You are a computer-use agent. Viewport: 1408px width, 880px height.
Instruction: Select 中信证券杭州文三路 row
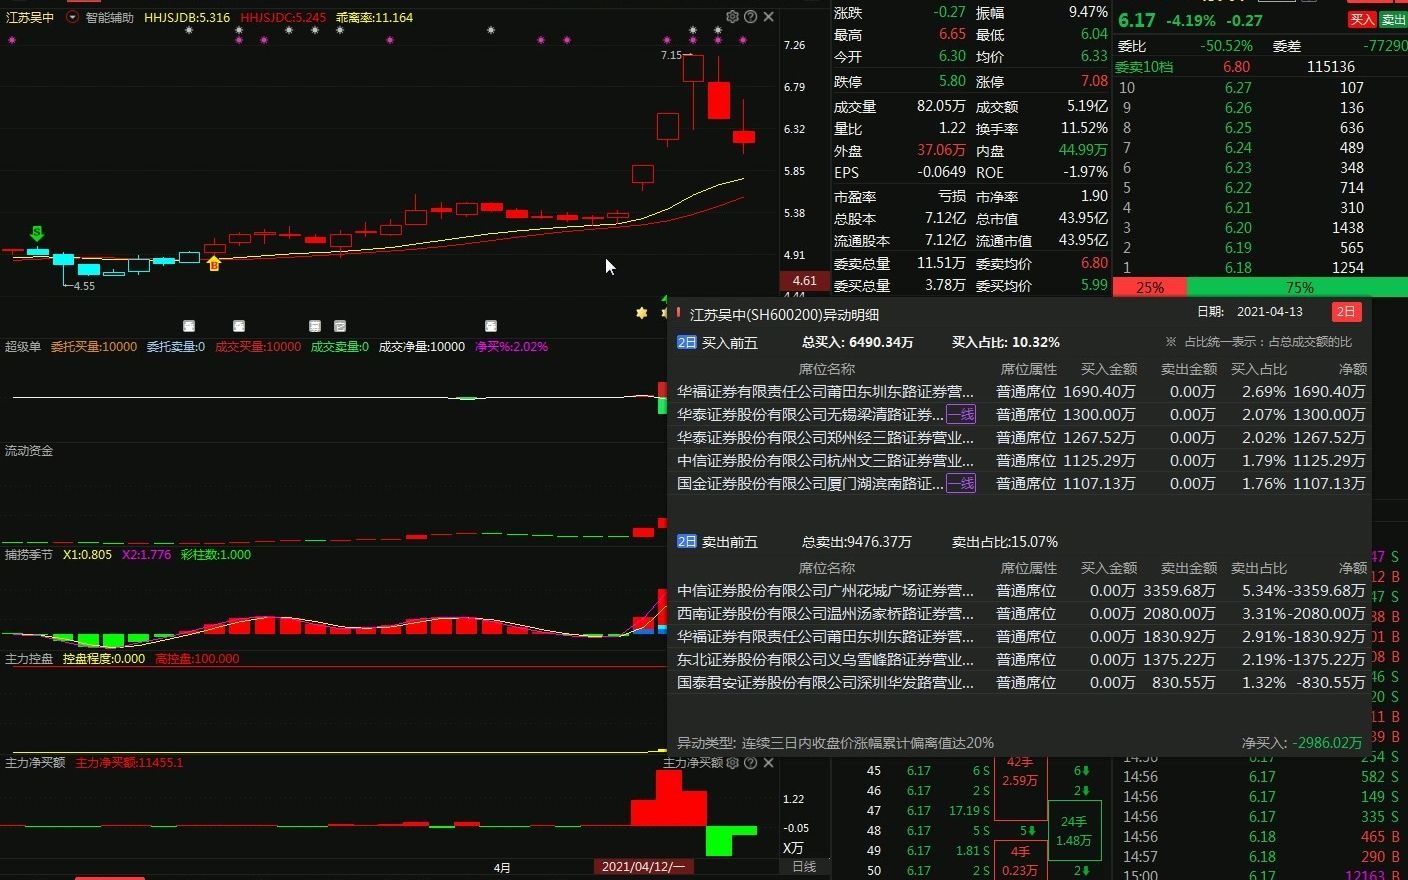pyautogui.click(x=1021, y=460)
